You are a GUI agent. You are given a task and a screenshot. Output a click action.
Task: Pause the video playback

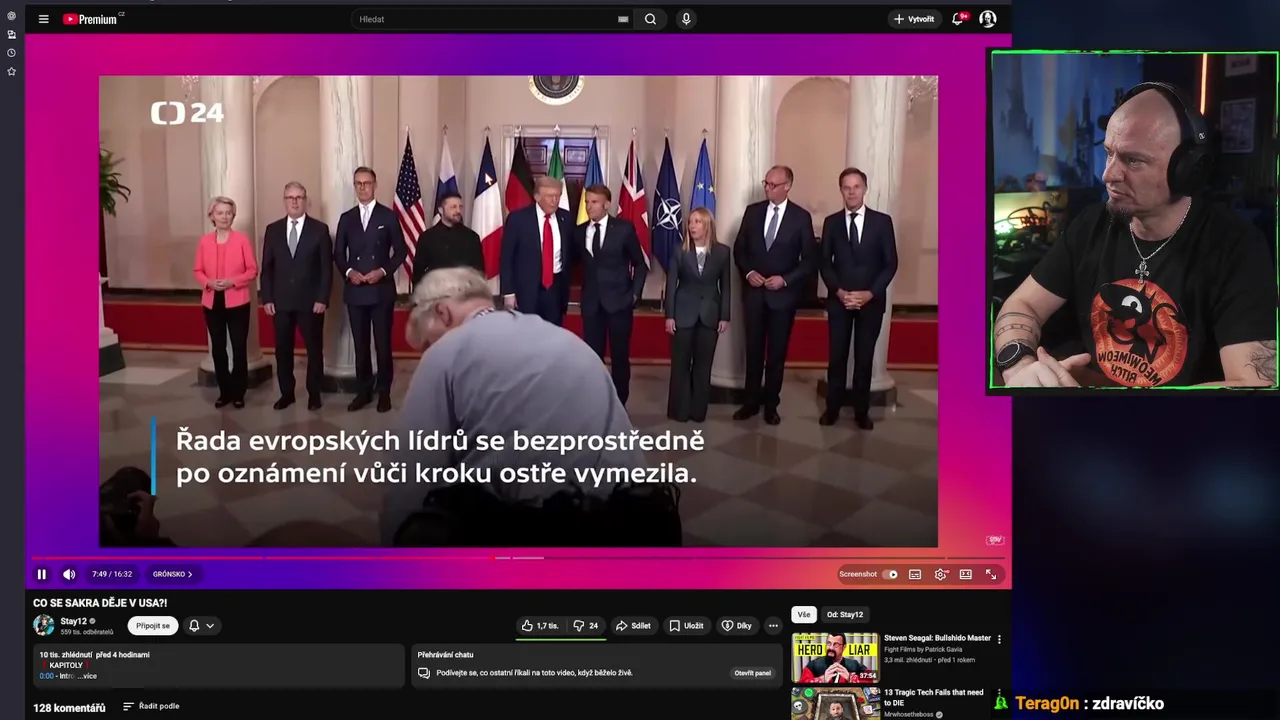(x=42, y=574)
